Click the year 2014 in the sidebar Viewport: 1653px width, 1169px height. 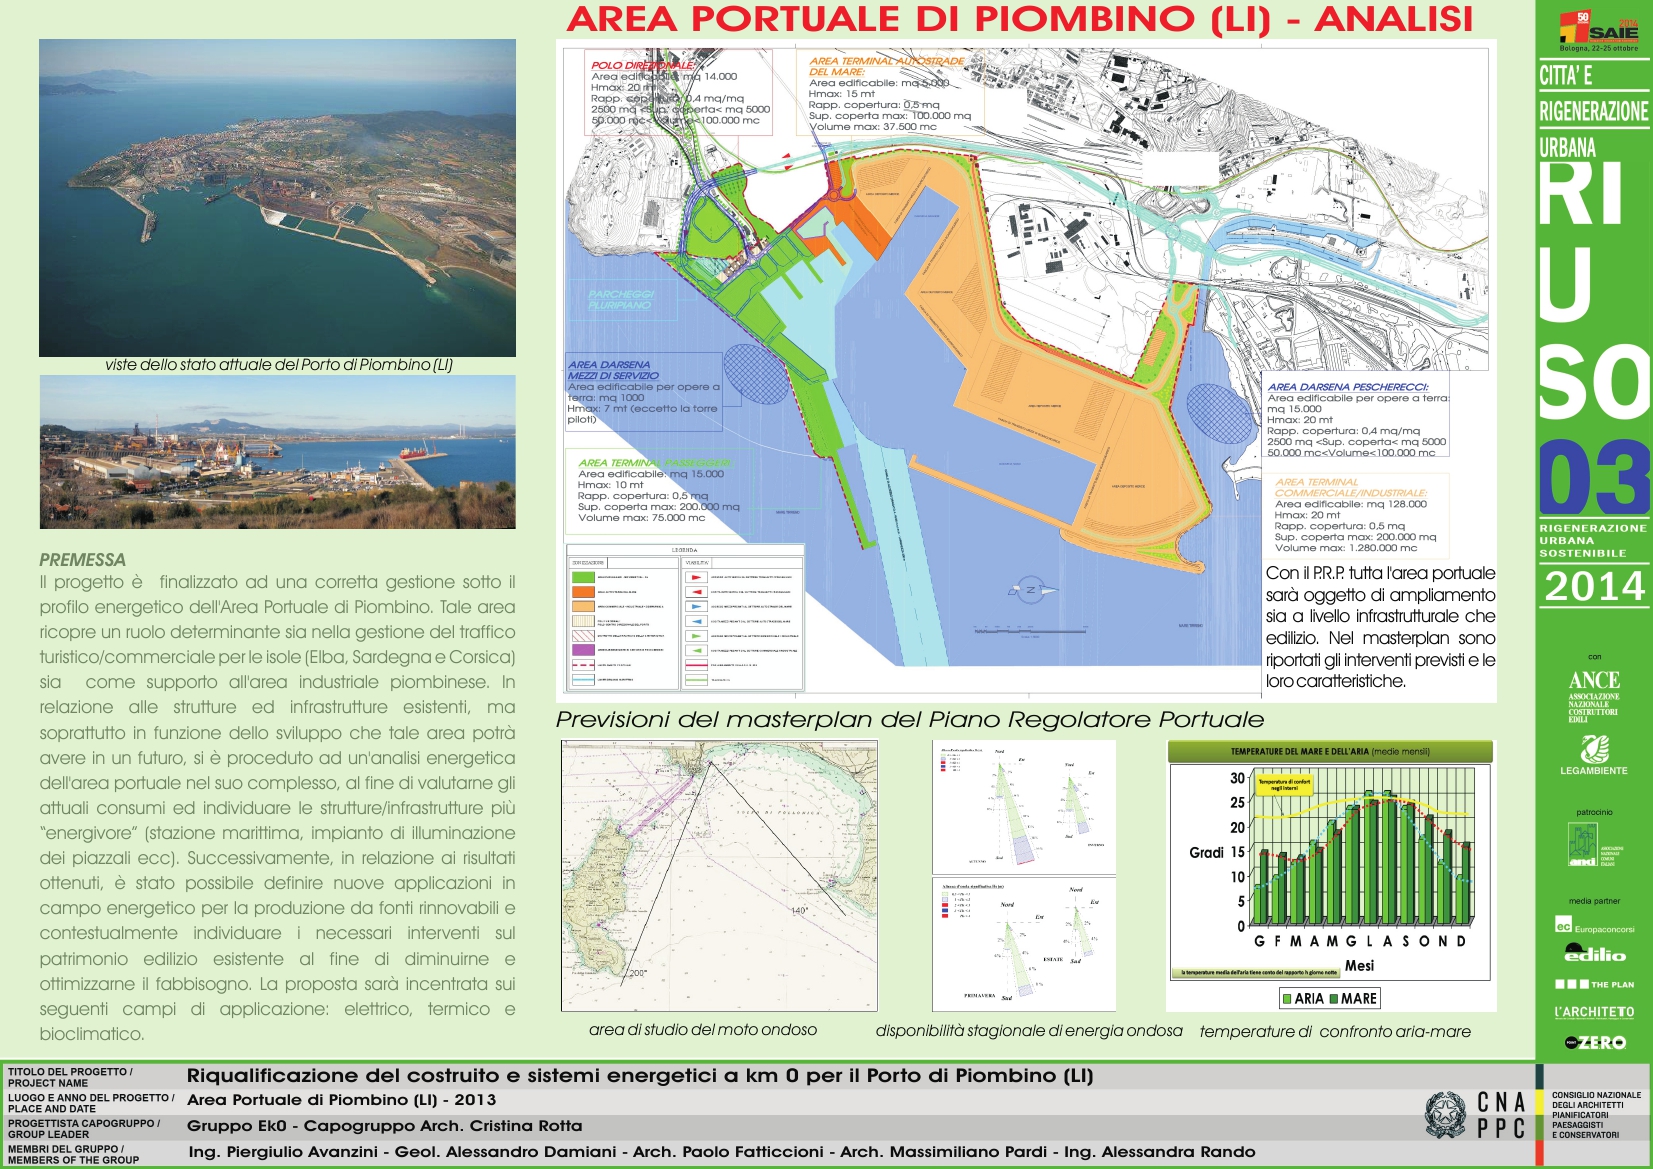click(x=1594, y=586)
